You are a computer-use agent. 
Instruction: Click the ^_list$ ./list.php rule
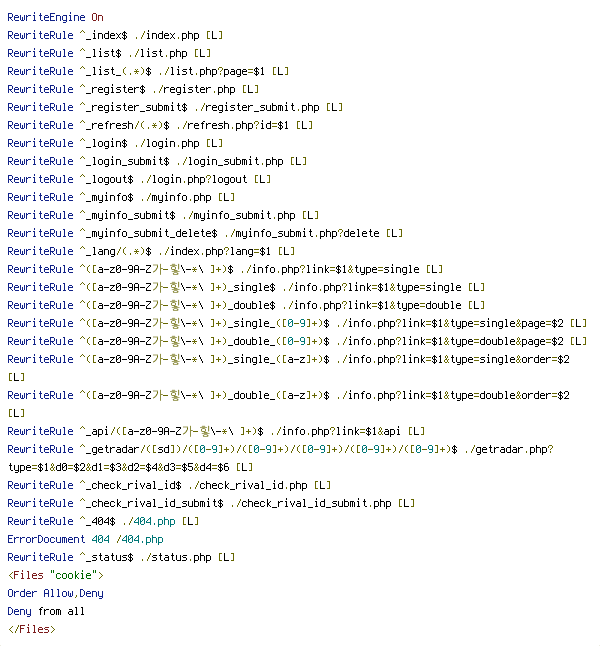click(x=109, y=54)
